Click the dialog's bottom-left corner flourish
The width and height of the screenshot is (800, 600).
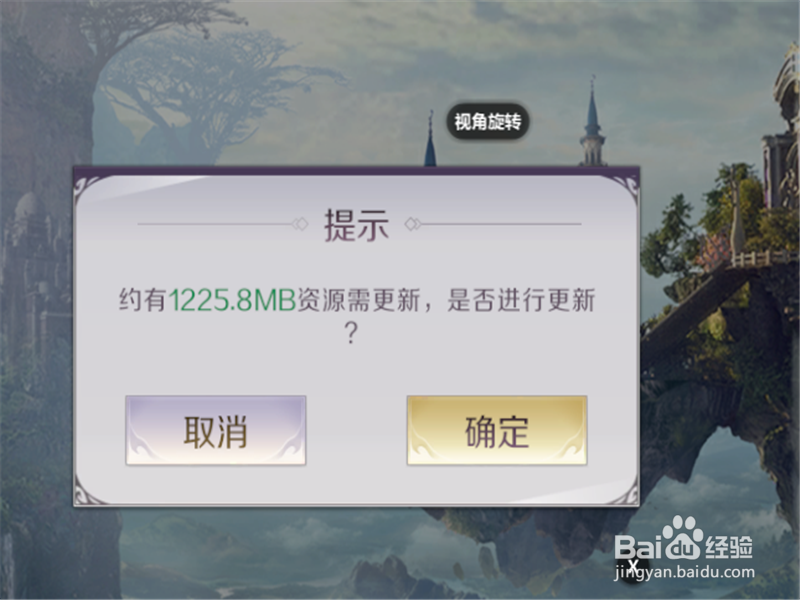tap(88, 490)
